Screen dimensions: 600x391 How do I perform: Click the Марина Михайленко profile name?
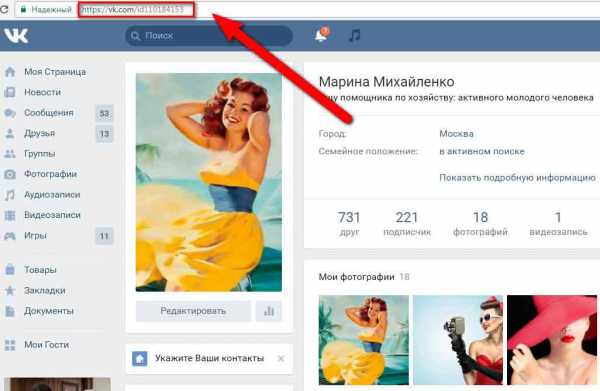386,81
